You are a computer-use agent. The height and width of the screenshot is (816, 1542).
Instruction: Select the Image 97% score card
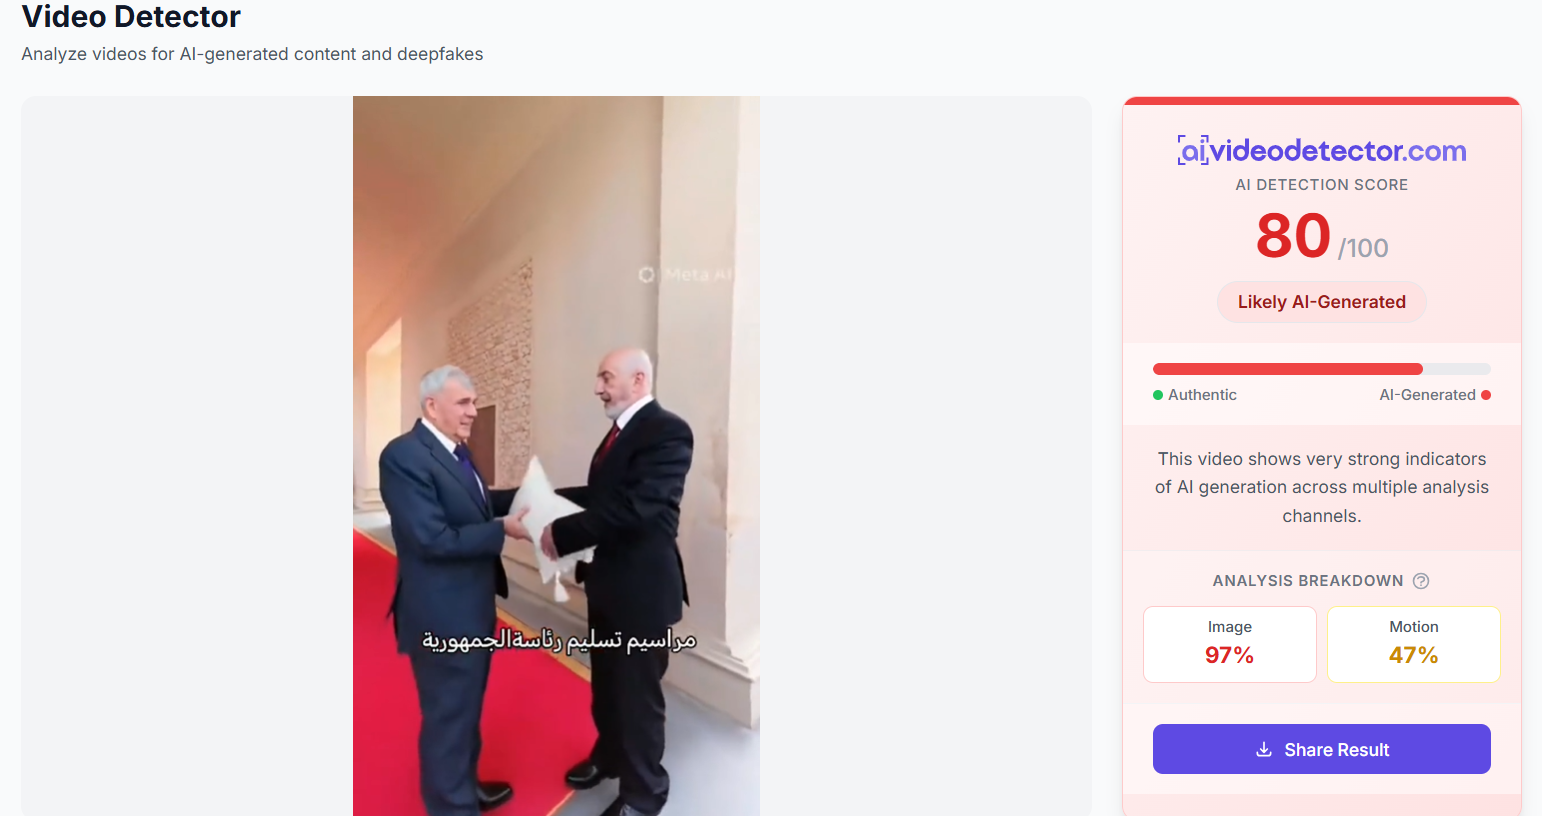tap(1229, 645)
